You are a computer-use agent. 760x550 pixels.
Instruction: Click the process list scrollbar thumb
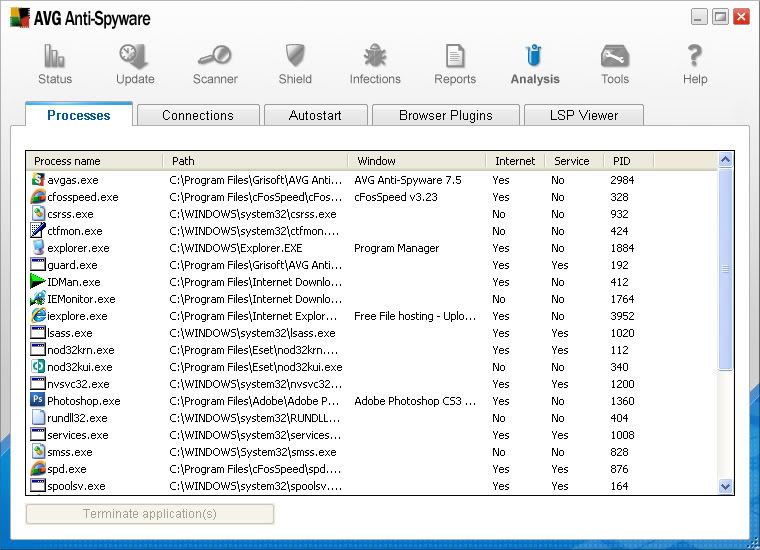[725, 269]
